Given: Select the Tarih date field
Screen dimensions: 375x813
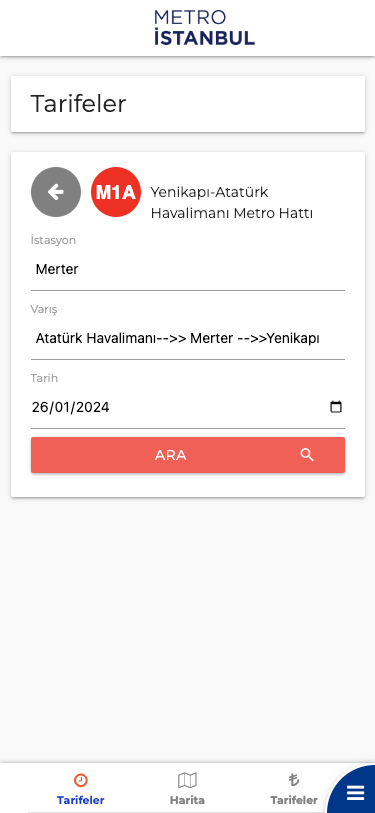Looking at the screenshot, I should pos(188,407).
